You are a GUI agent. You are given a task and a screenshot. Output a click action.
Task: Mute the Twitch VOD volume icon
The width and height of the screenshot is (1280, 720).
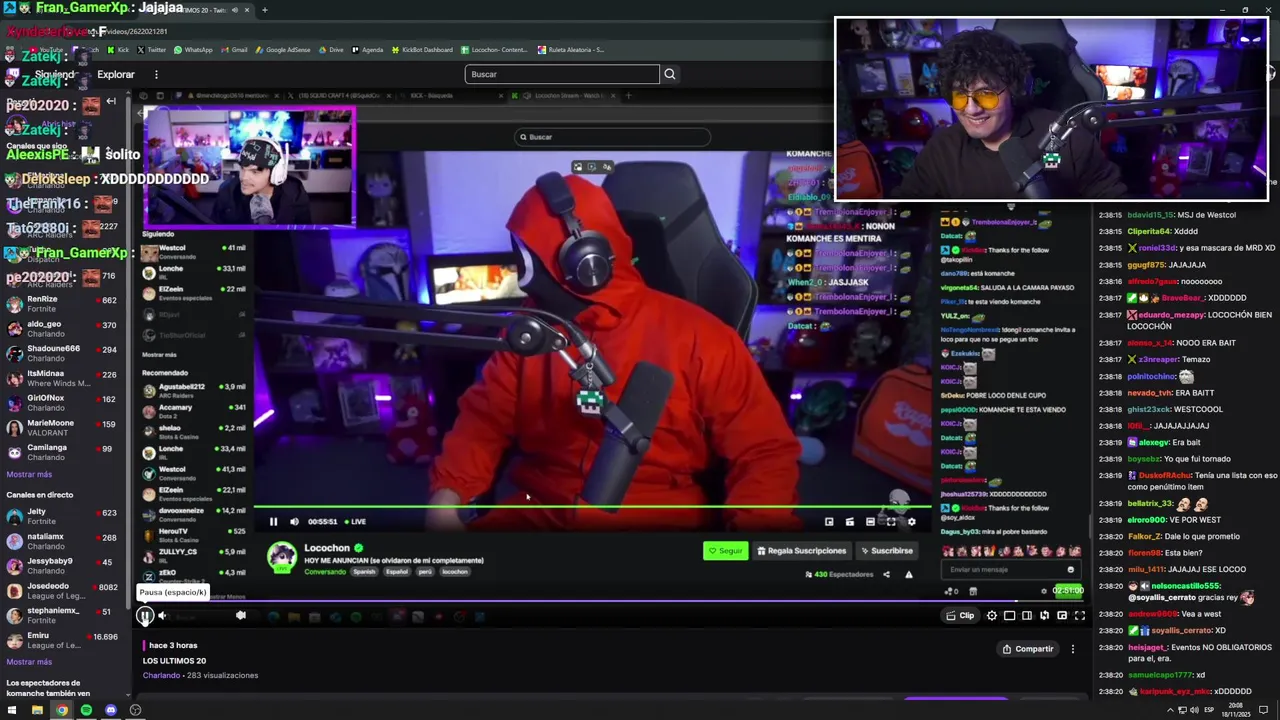(x=162, y=616)
